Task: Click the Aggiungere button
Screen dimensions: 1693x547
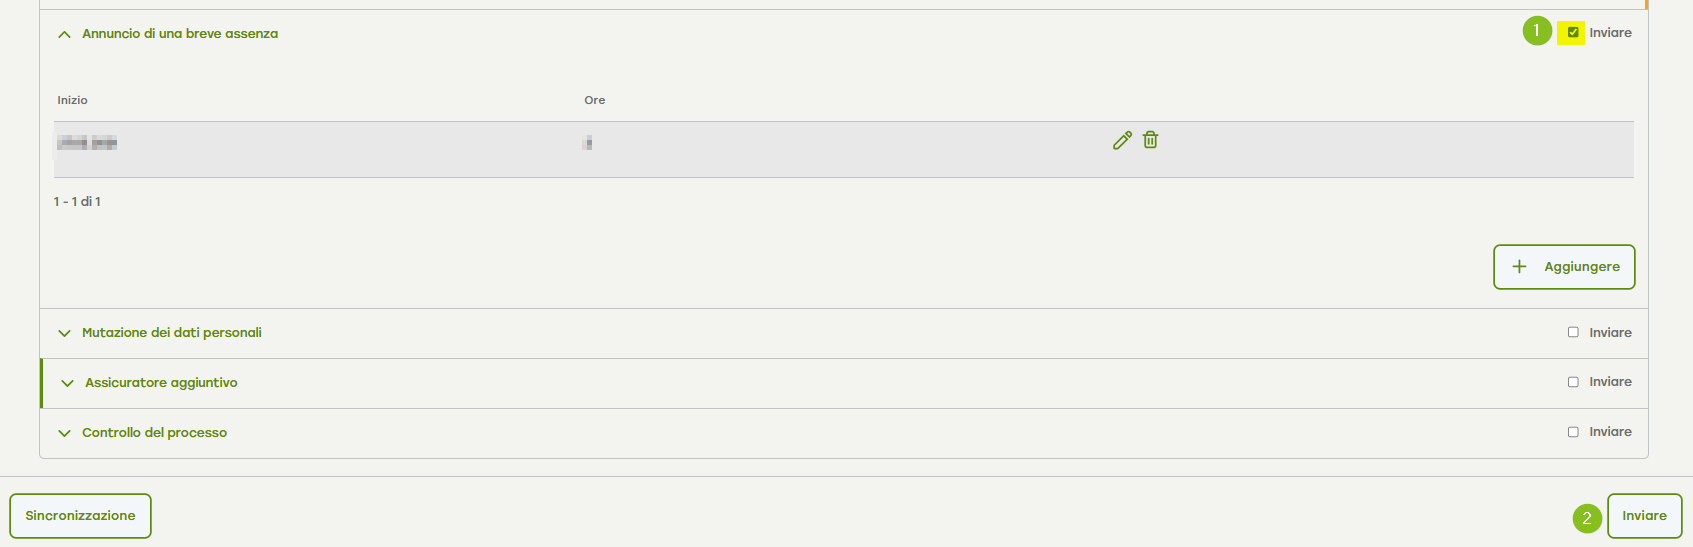Action: pos(1564,267)
